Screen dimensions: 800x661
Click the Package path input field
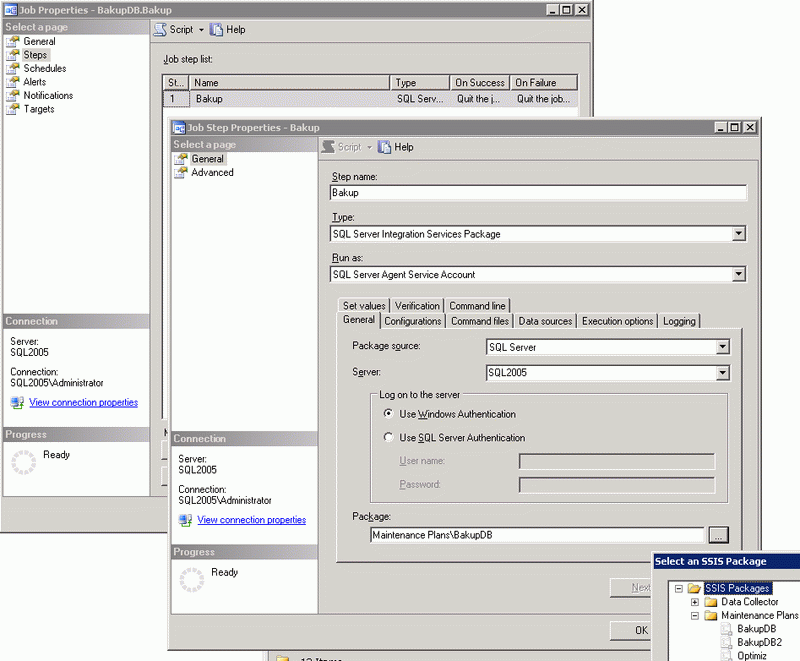pos(536,535)
